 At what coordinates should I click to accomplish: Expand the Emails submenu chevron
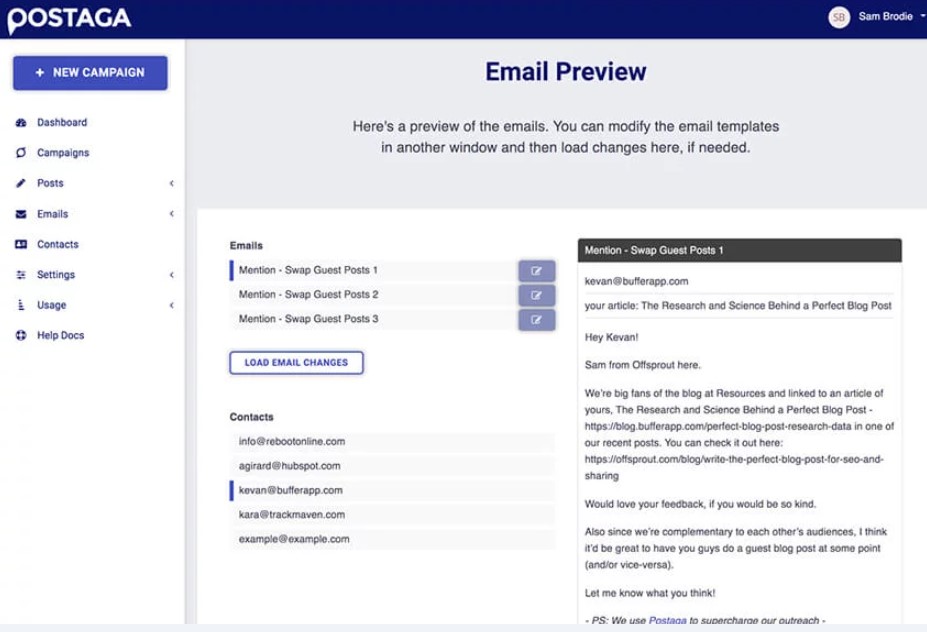tap(171, 213)
